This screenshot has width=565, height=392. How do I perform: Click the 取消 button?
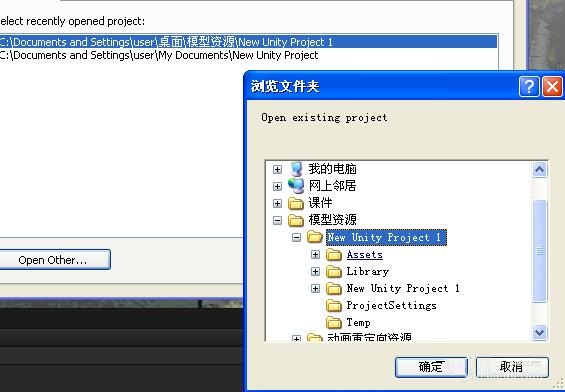(512, 367)
